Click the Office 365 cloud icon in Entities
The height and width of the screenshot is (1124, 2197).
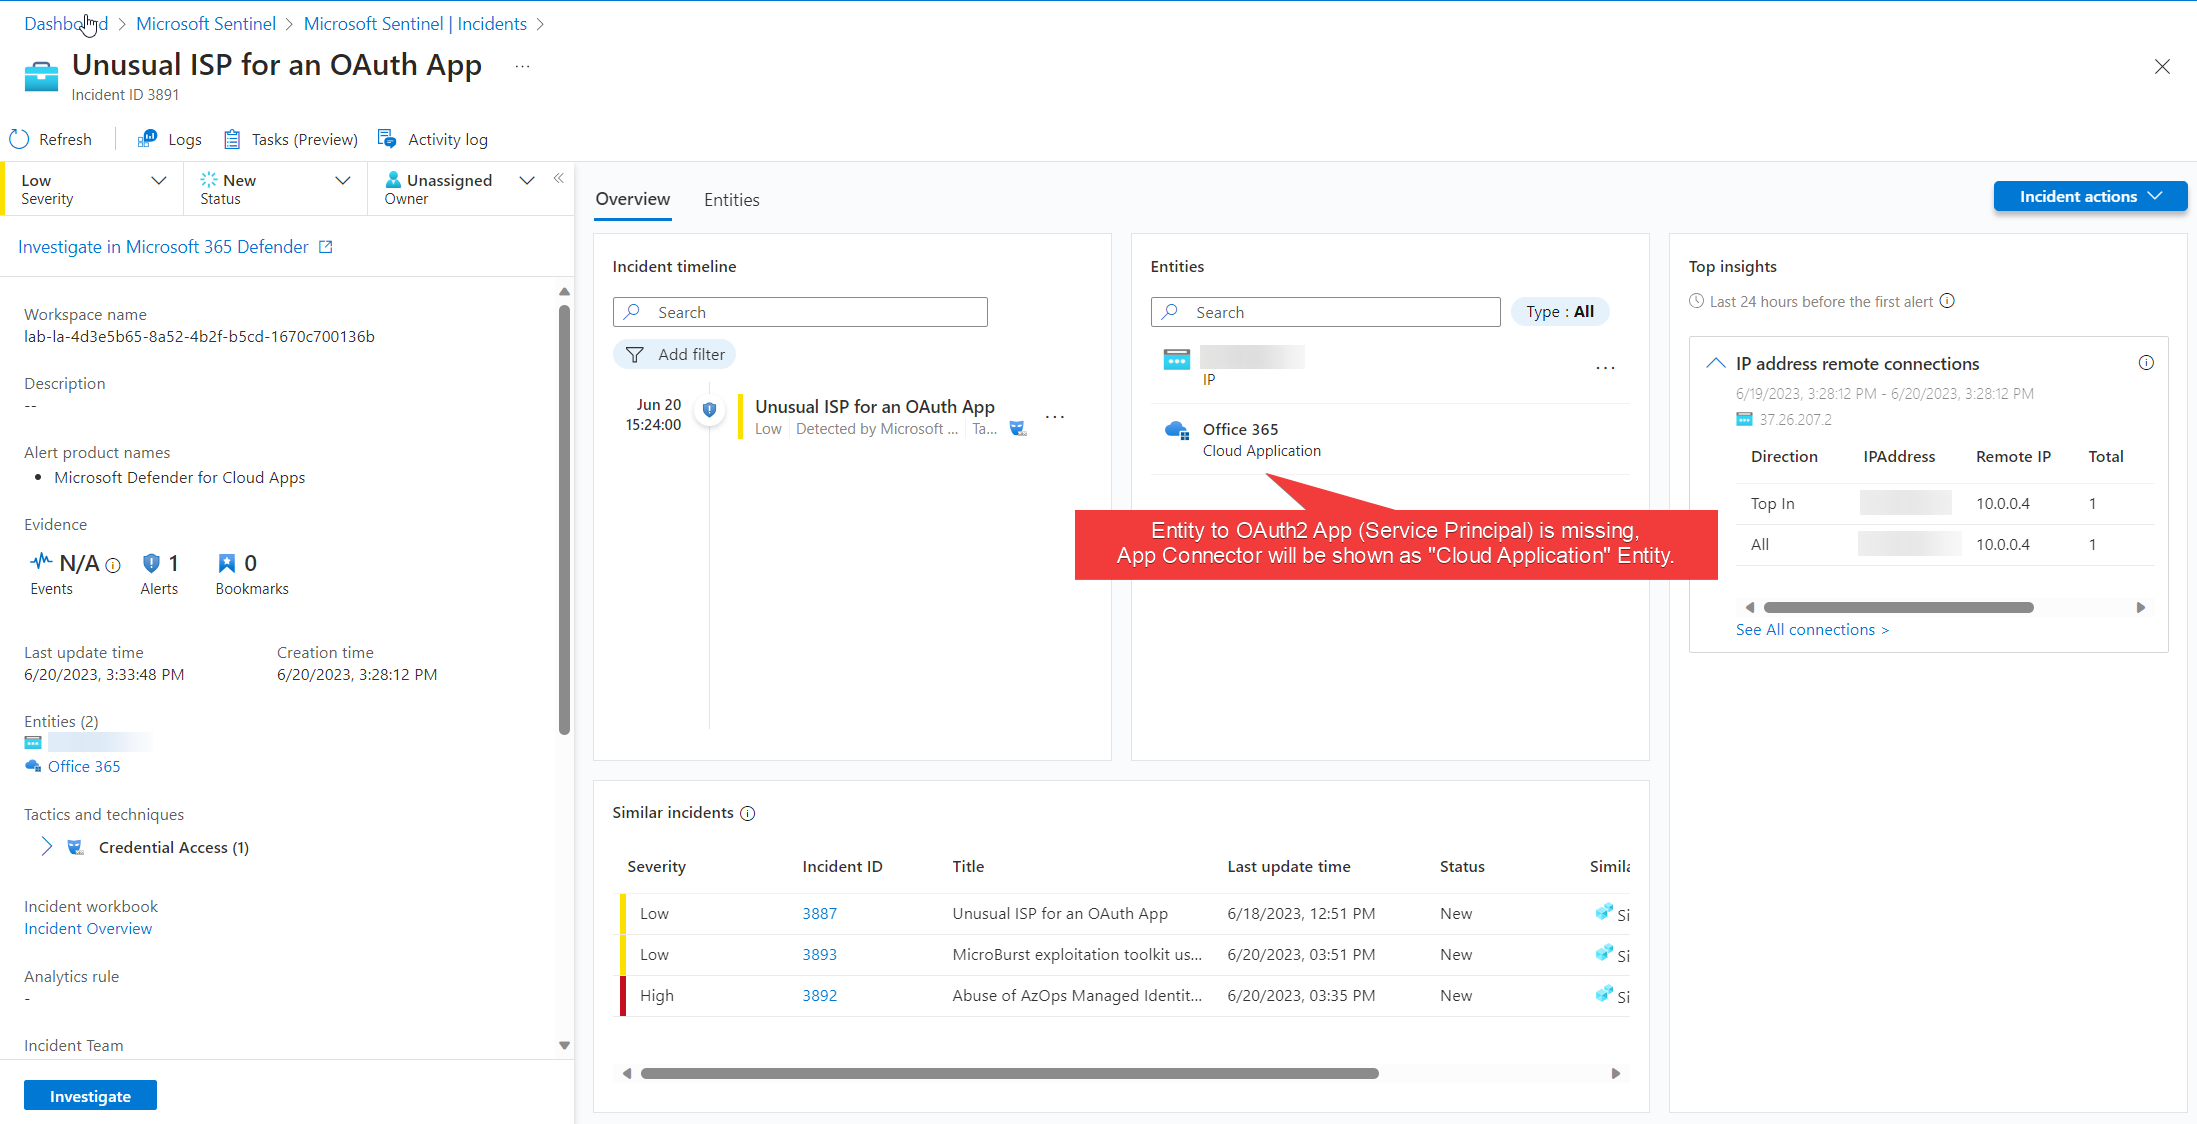point(1177,430)
